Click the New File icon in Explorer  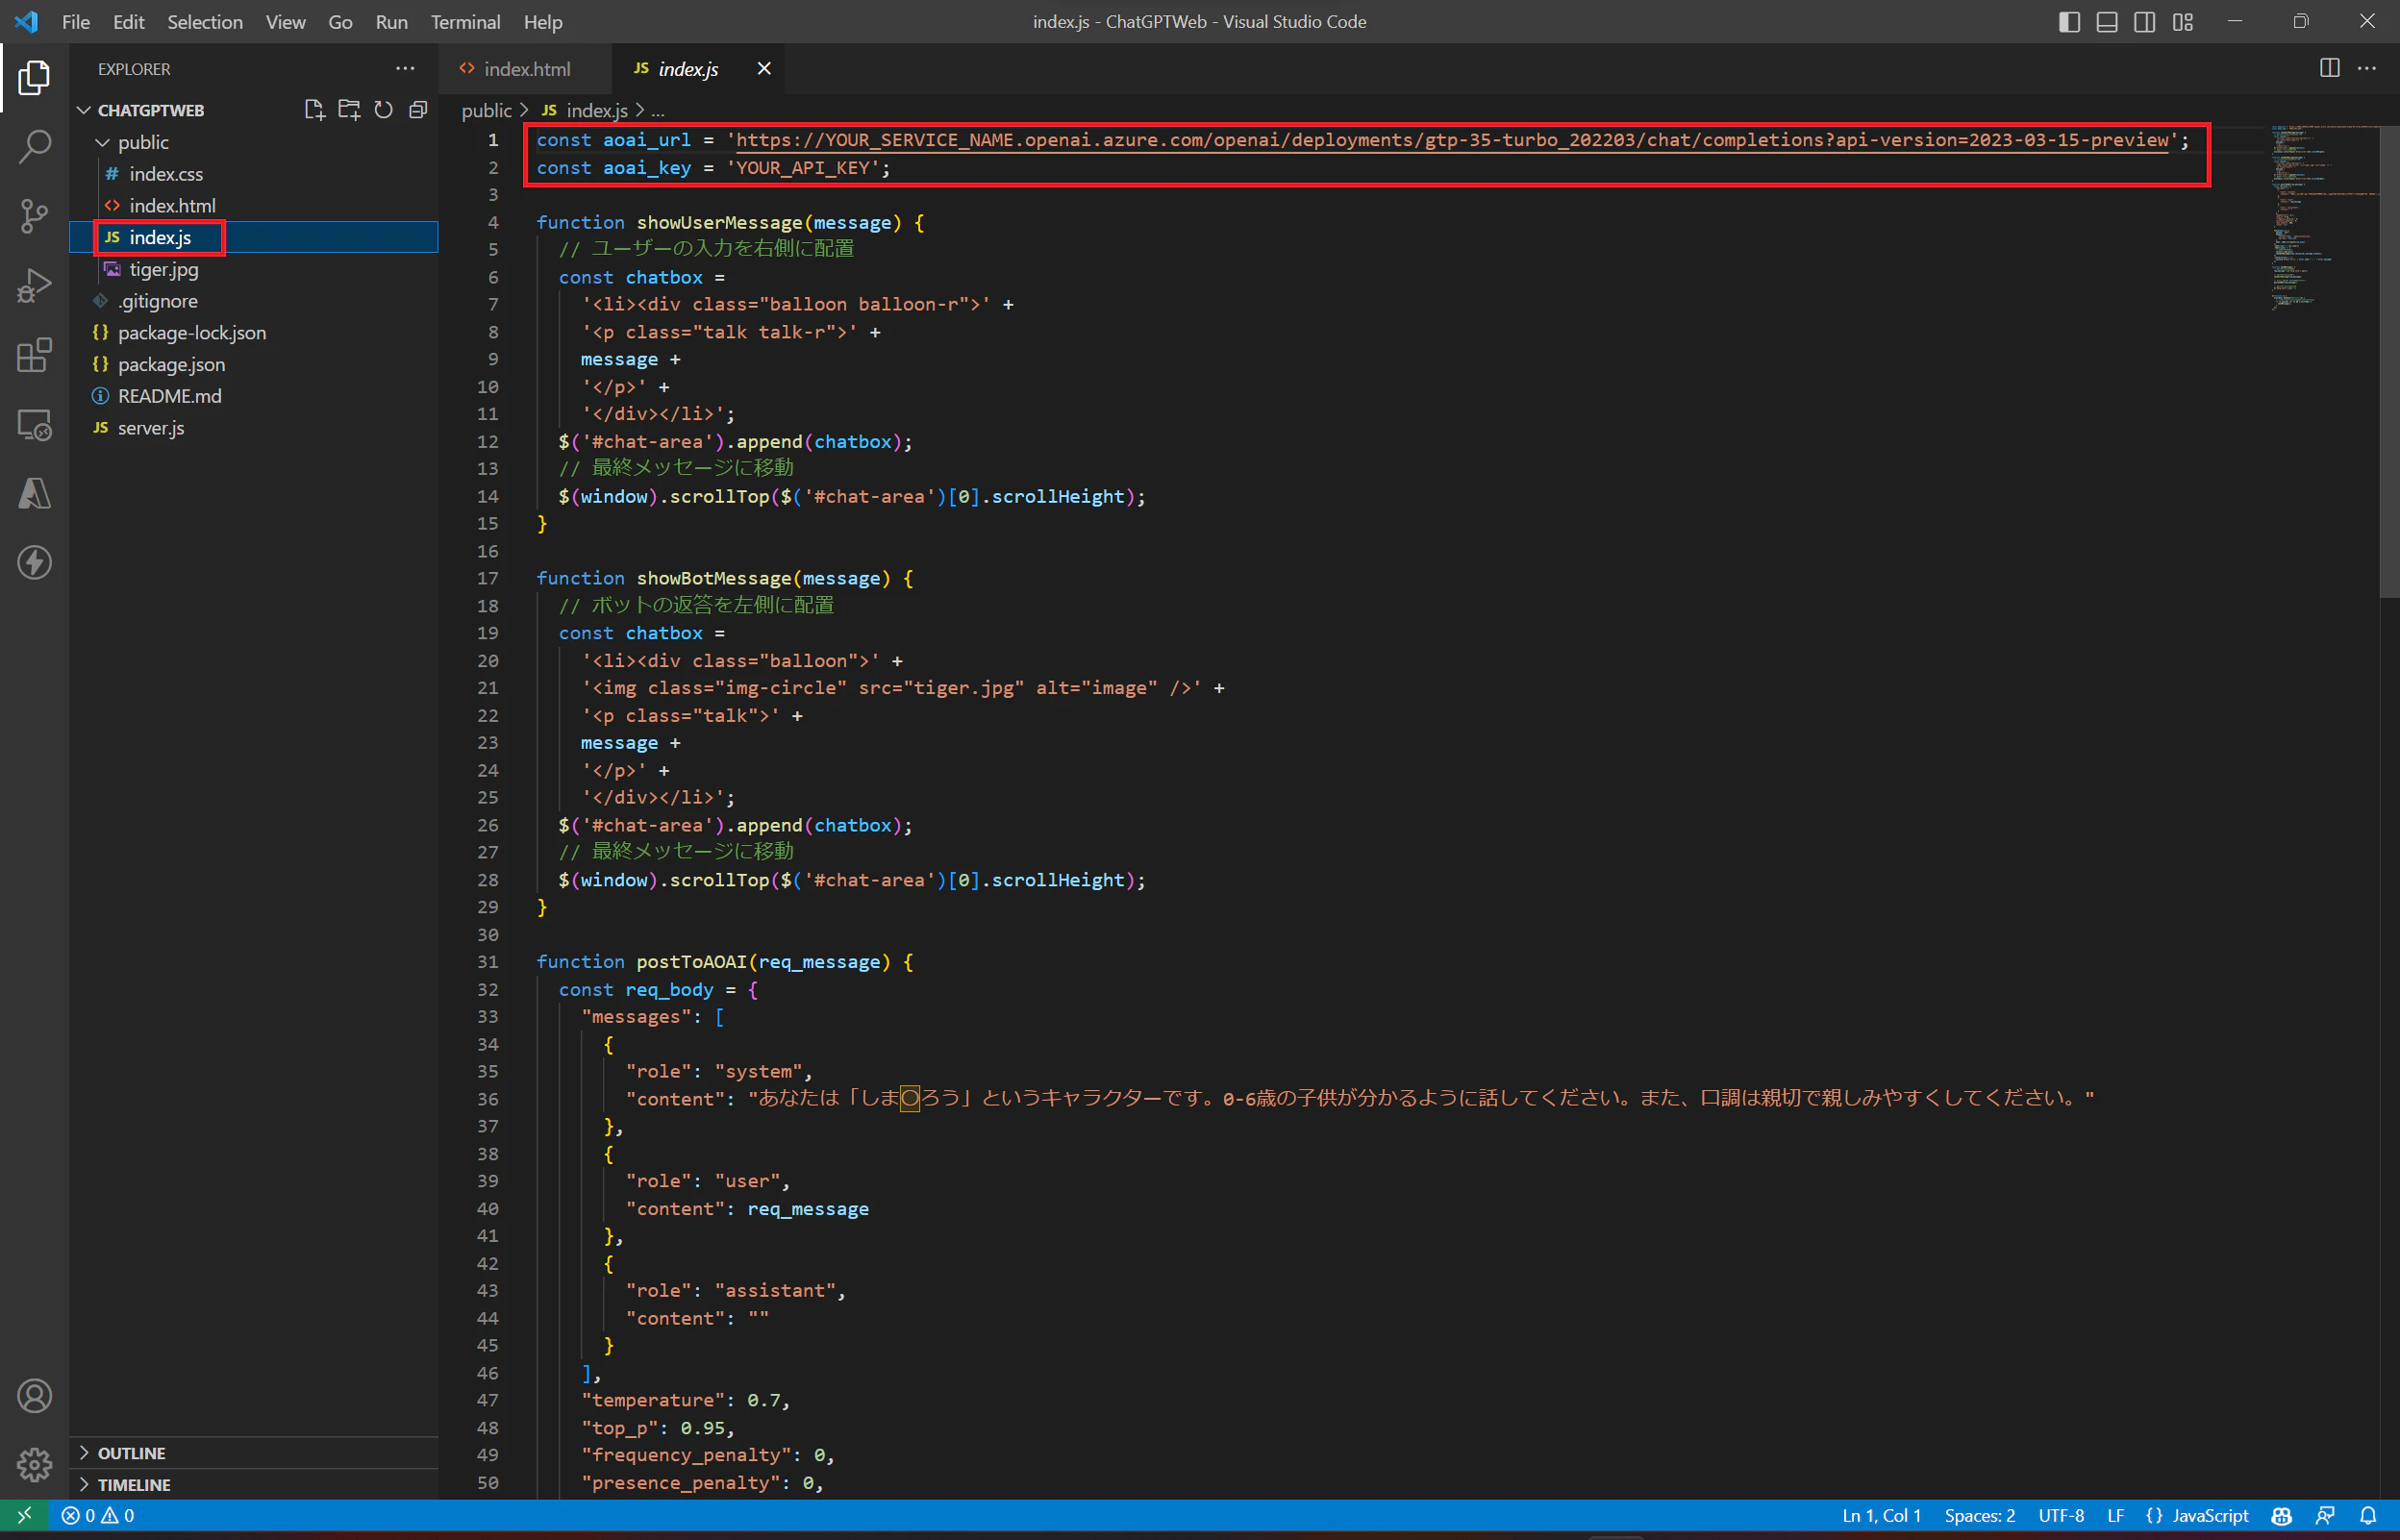pos(314,110)
